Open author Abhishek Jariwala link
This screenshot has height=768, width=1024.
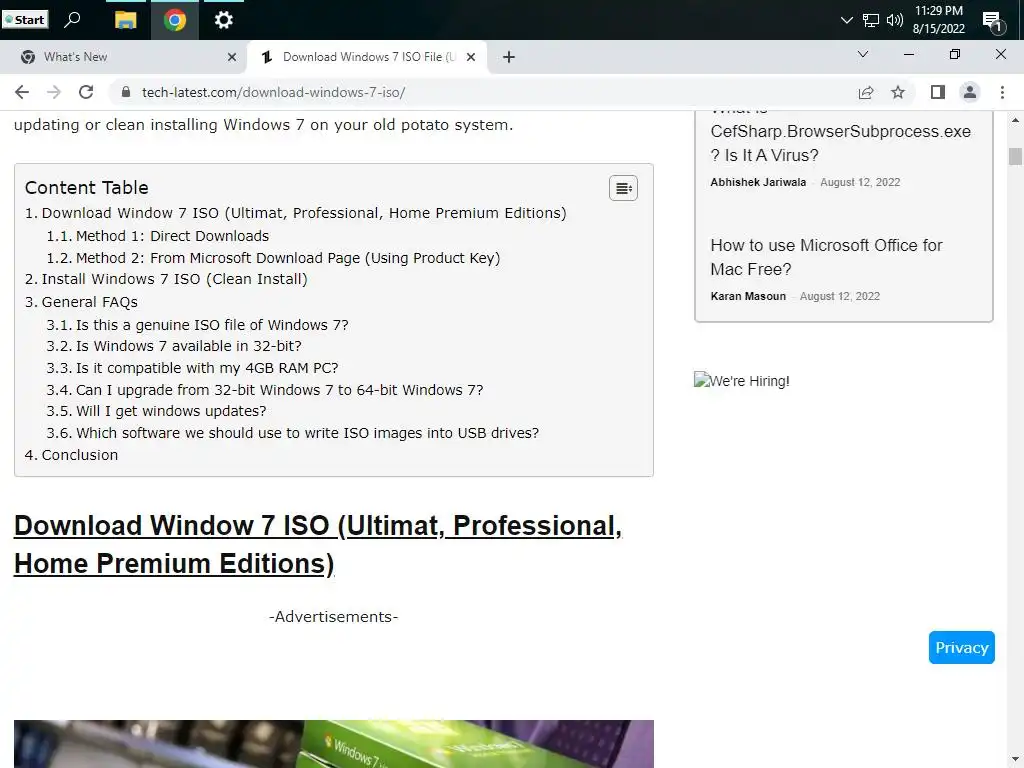pyautogui.click(x=758, y=182)
